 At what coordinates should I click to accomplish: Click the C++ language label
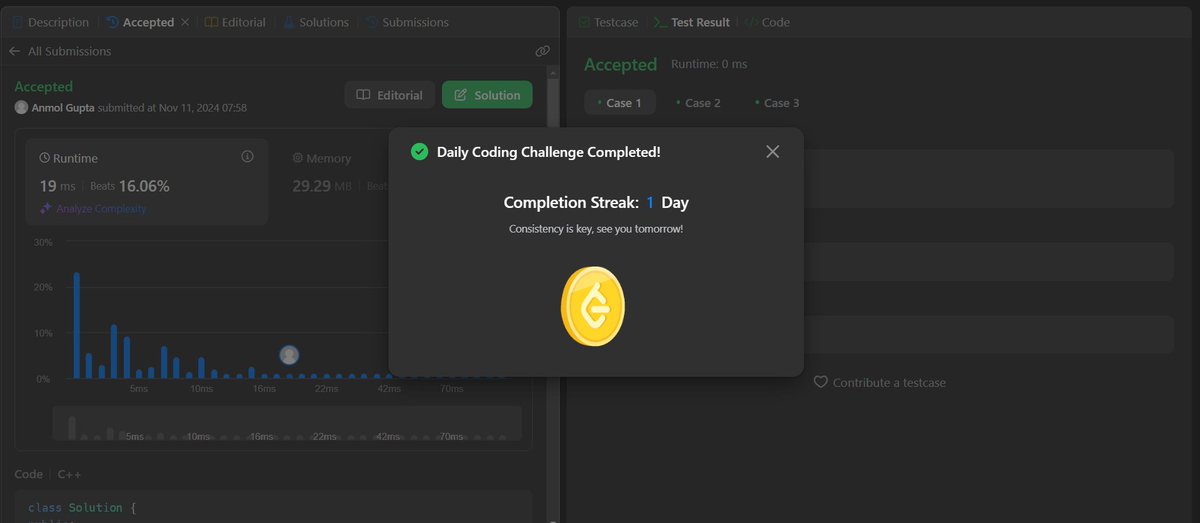pyautogui.click(x=69, y=474)
